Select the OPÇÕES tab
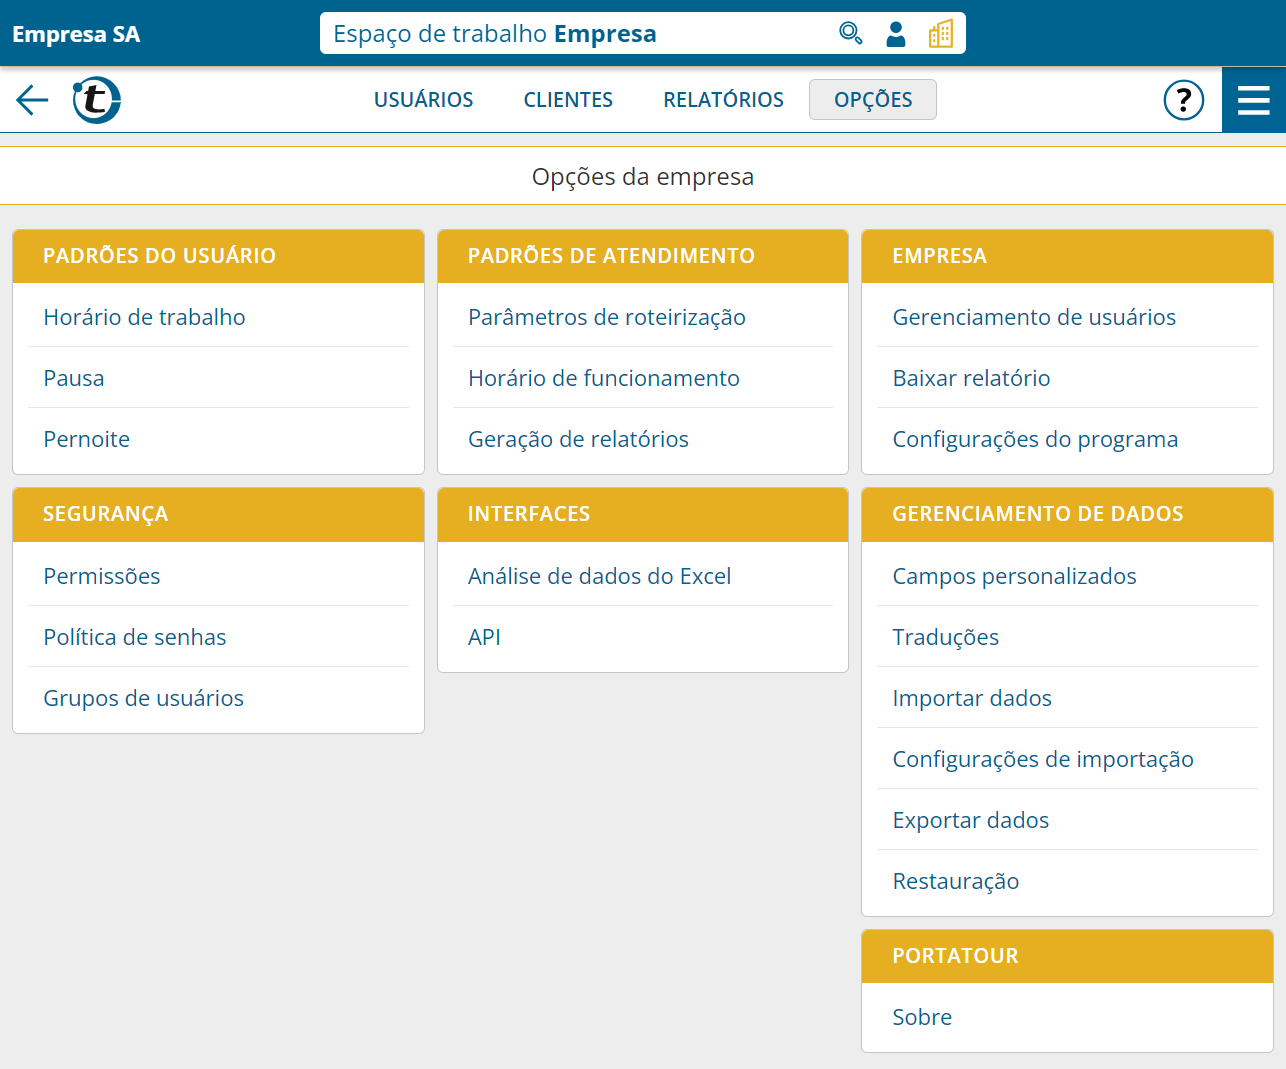Screen dimensions: 1286x1069 [x=873, y=100]
